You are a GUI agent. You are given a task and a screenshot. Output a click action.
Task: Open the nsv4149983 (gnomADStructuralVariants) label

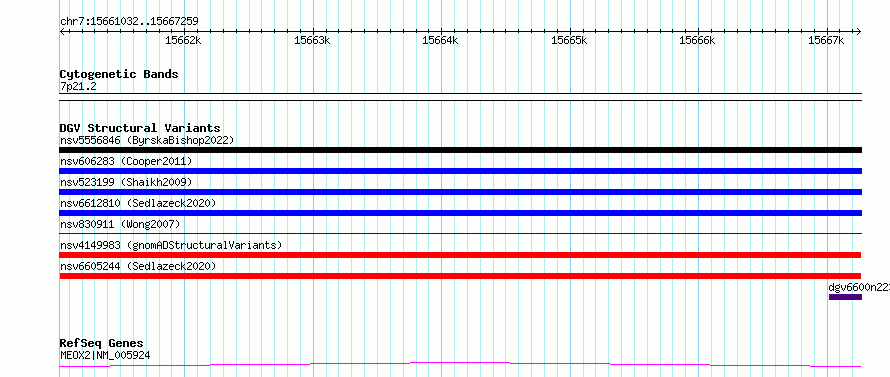[x=171, y=245]
